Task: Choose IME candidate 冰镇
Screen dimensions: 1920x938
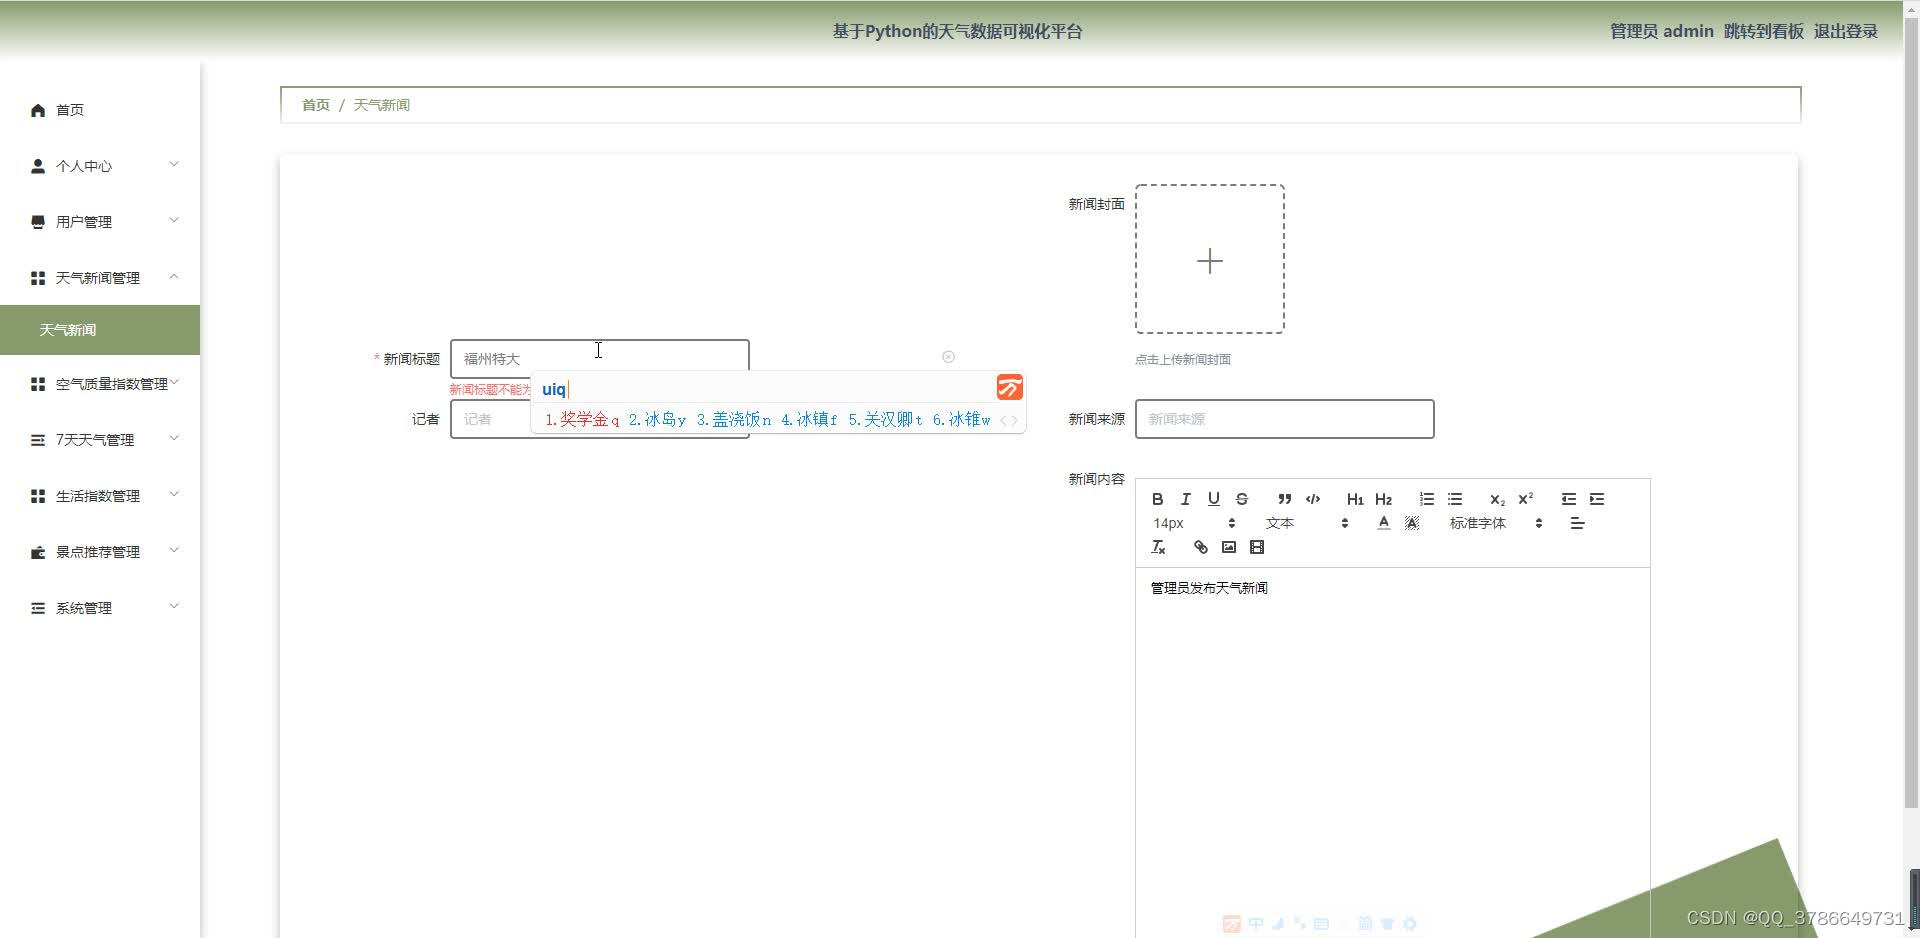Action: [809, 420]
